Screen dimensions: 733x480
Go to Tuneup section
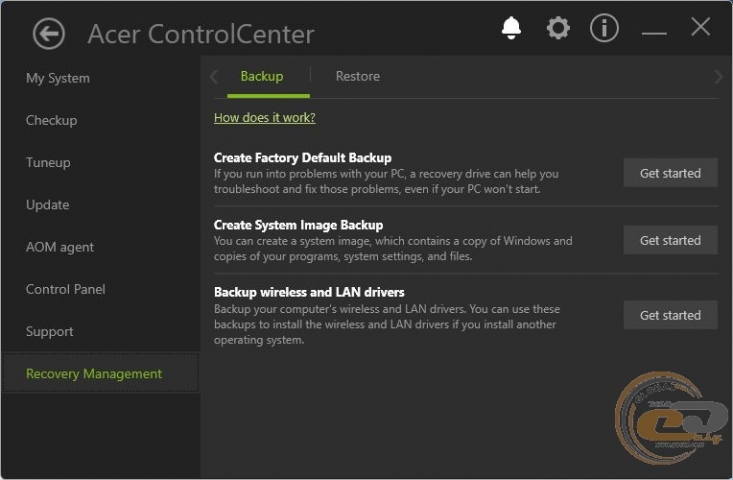click(48, 162)
